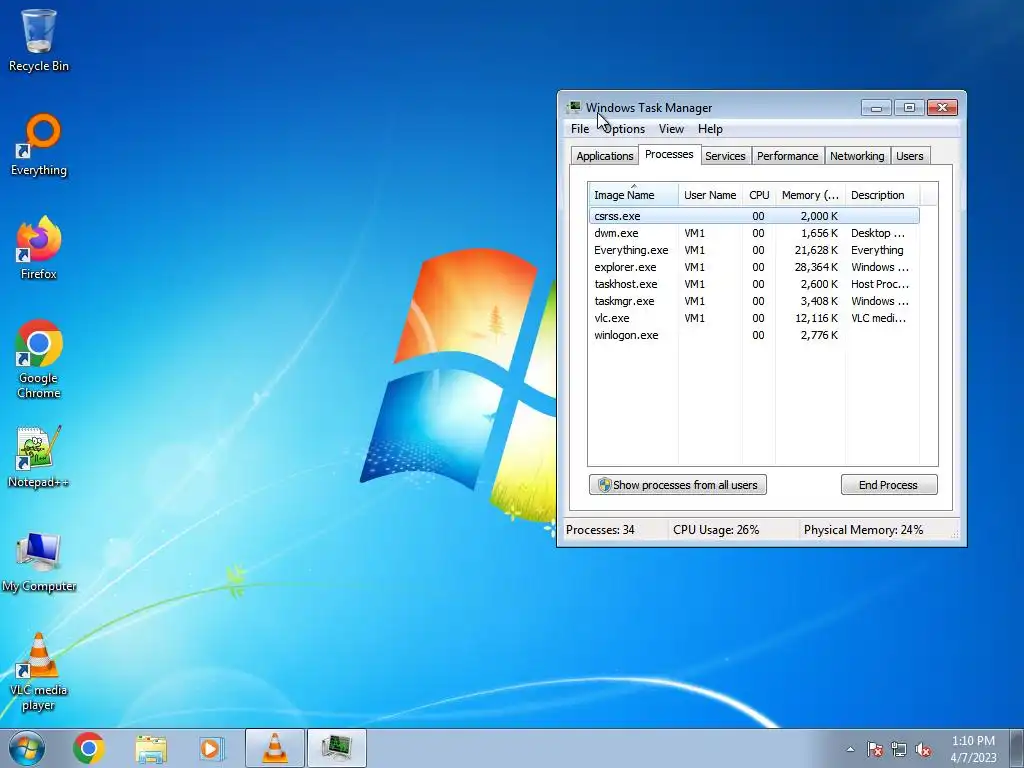
Task: Click the Task Manager taskbar button
Action: point(337,748)
